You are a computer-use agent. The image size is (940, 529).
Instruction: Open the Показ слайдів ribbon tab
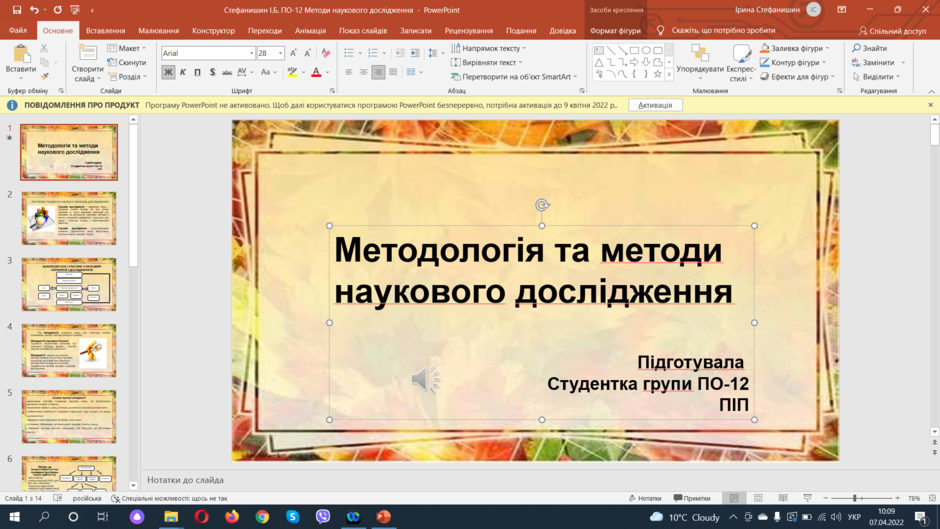[363, 31]
